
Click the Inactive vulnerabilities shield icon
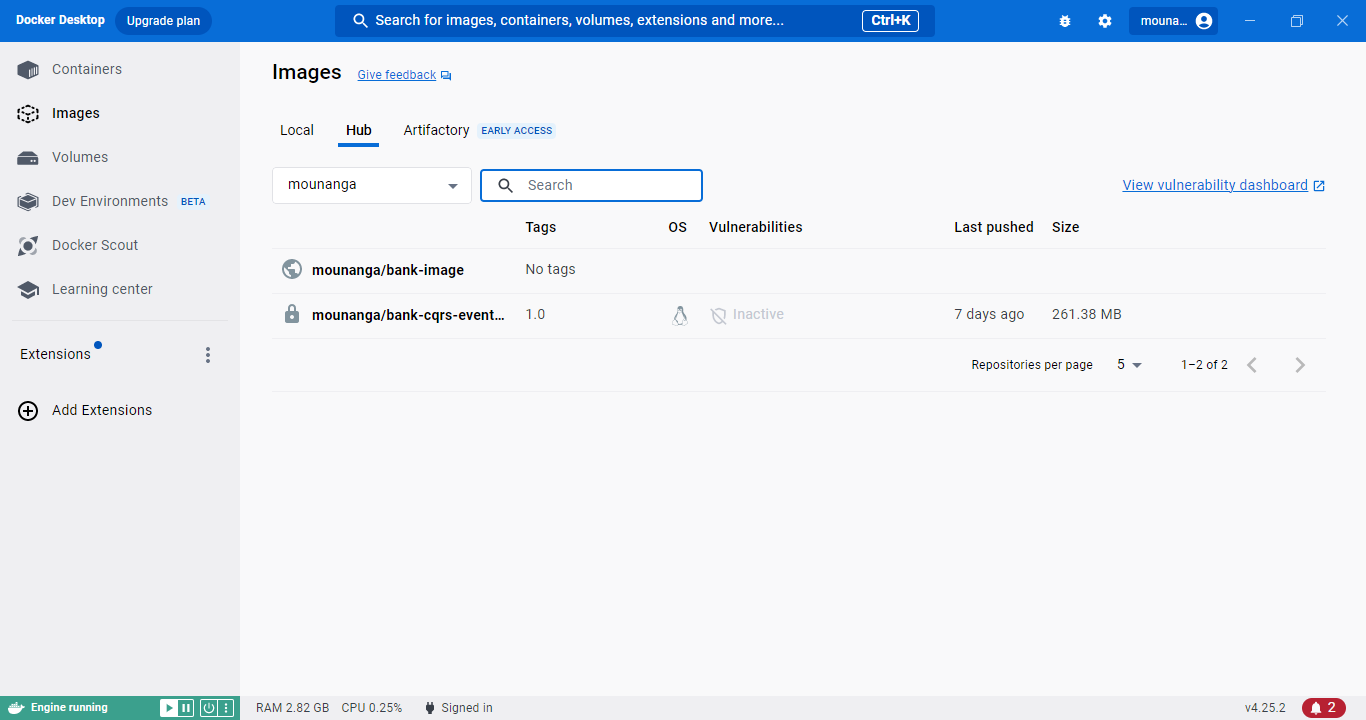(x=718, y=315)
